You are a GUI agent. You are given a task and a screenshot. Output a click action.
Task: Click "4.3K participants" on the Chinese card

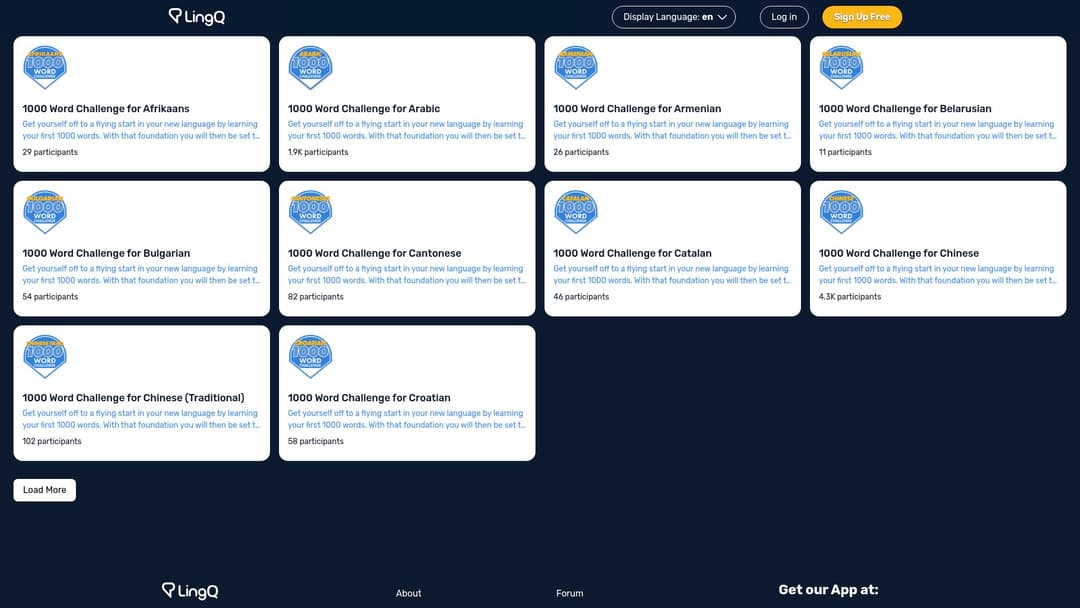point(850,297)
